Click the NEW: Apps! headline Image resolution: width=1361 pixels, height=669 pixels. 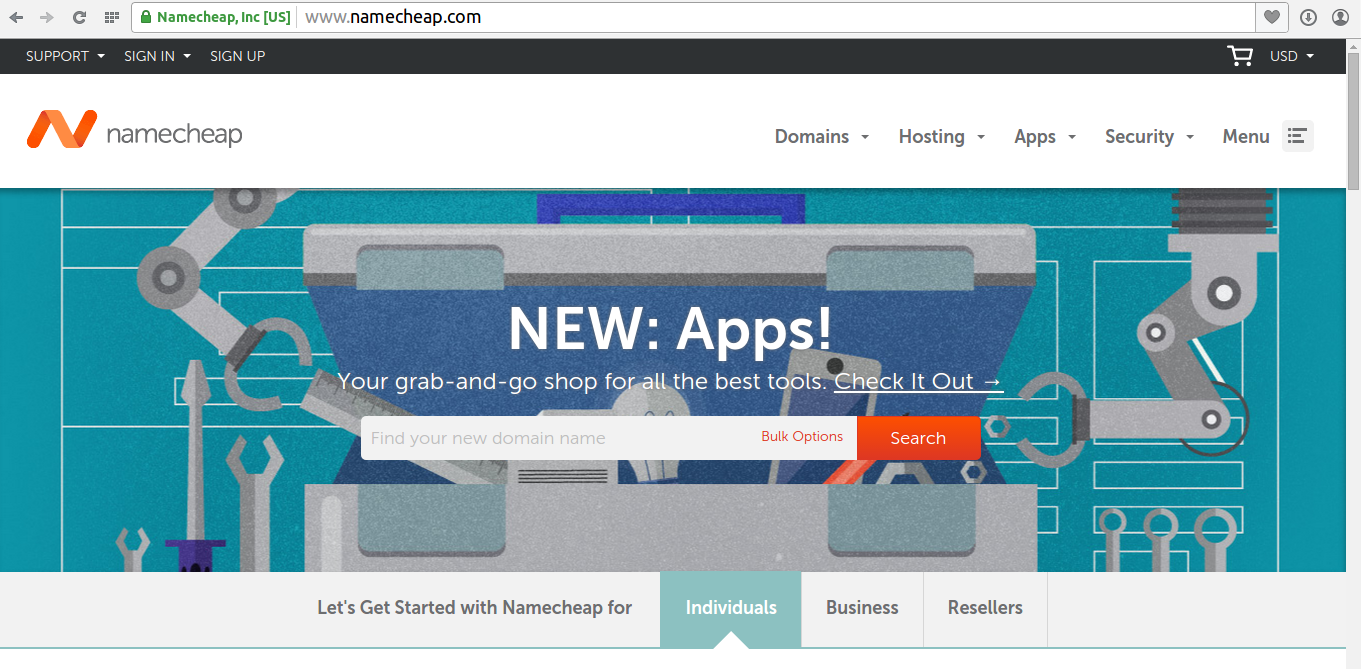(x=670, y=328)
